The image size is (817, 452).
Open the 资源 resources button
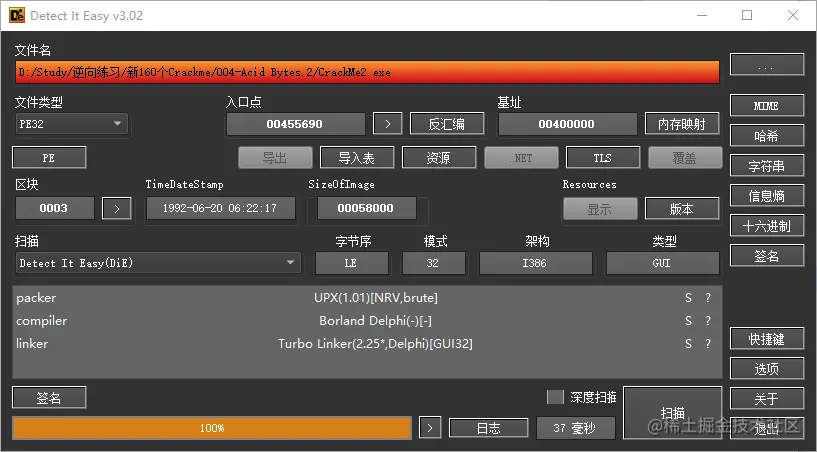[439, 158]
